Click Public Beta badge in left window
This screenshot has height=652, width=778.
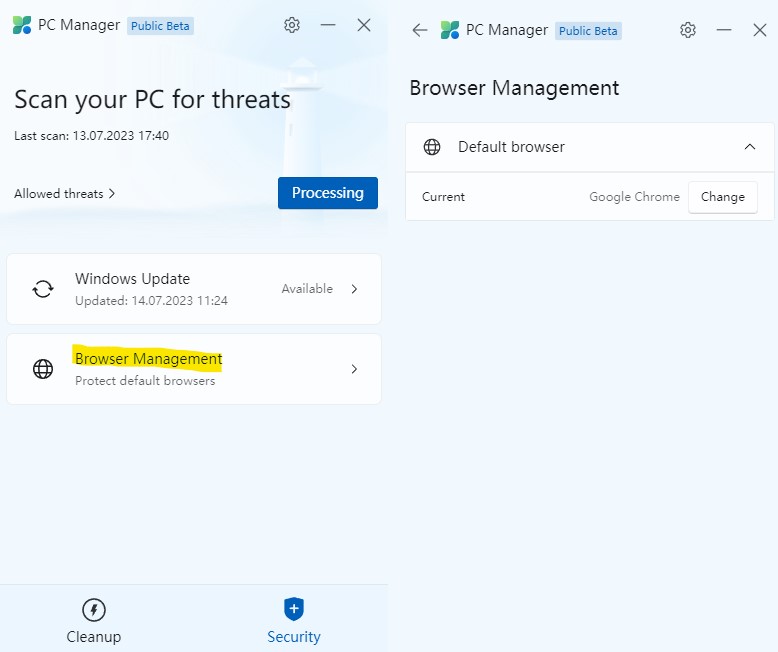point(160,26)
